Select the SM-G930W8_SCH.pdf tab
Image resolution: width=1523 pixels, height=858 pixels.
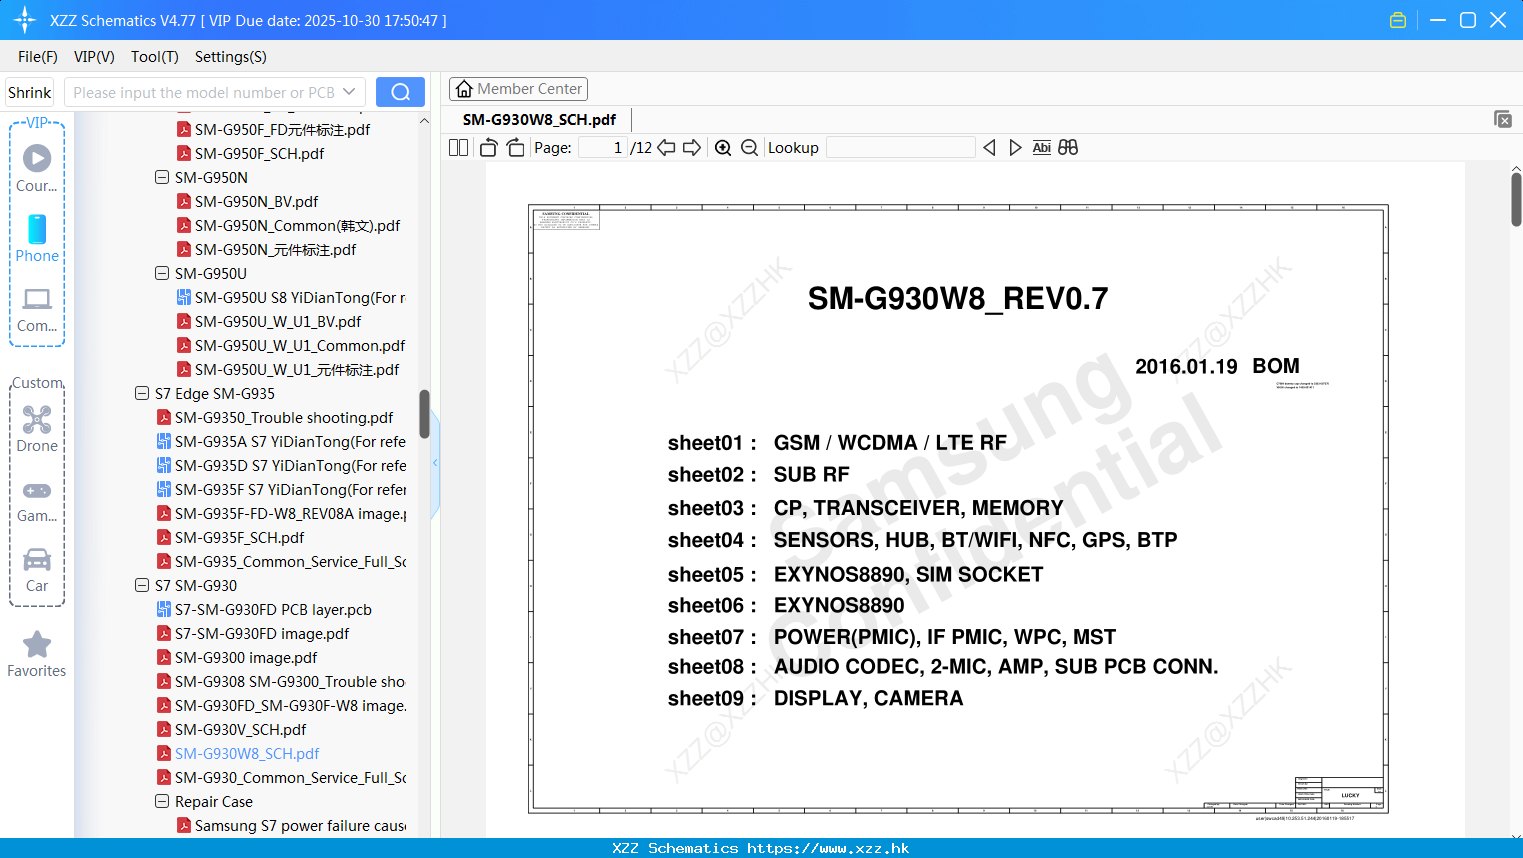coord(539,120)
